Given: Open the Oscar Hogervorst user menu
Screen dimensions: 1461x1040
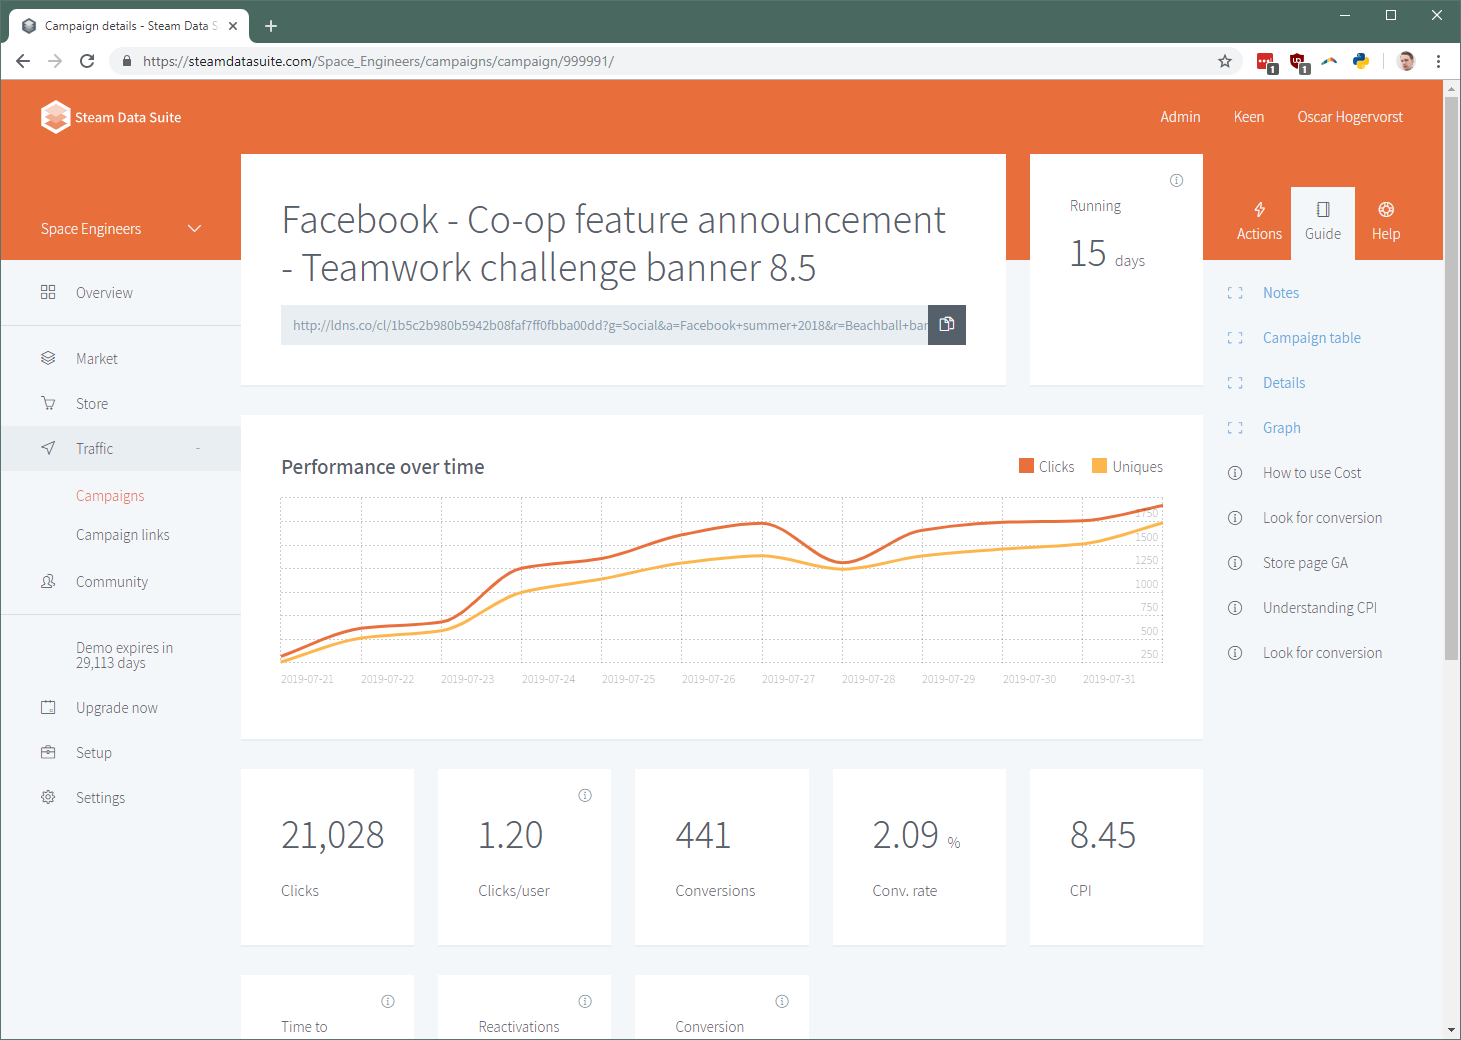Looking at the screenshot, I should click(1350, 117).
